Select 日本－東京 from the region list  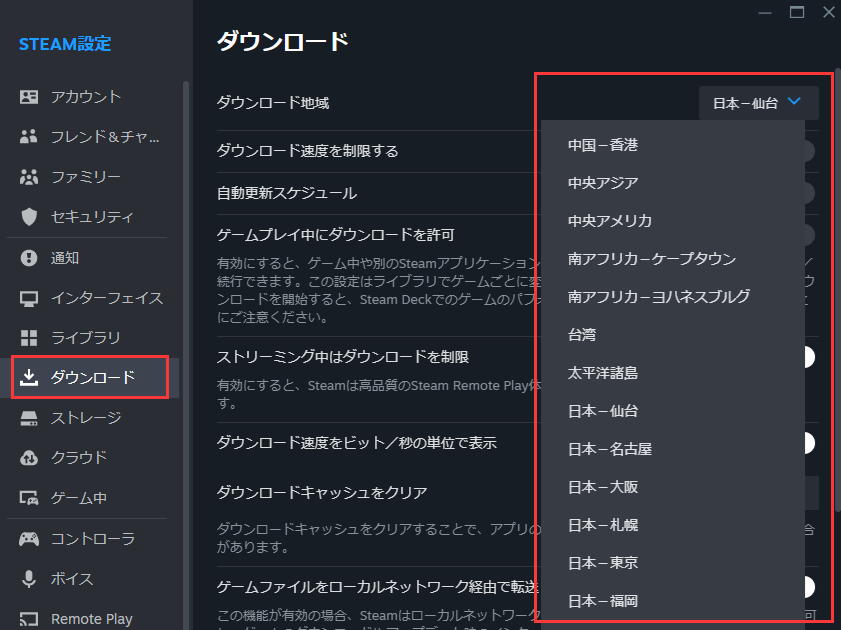pyautogui.click(x=603, y=563)
